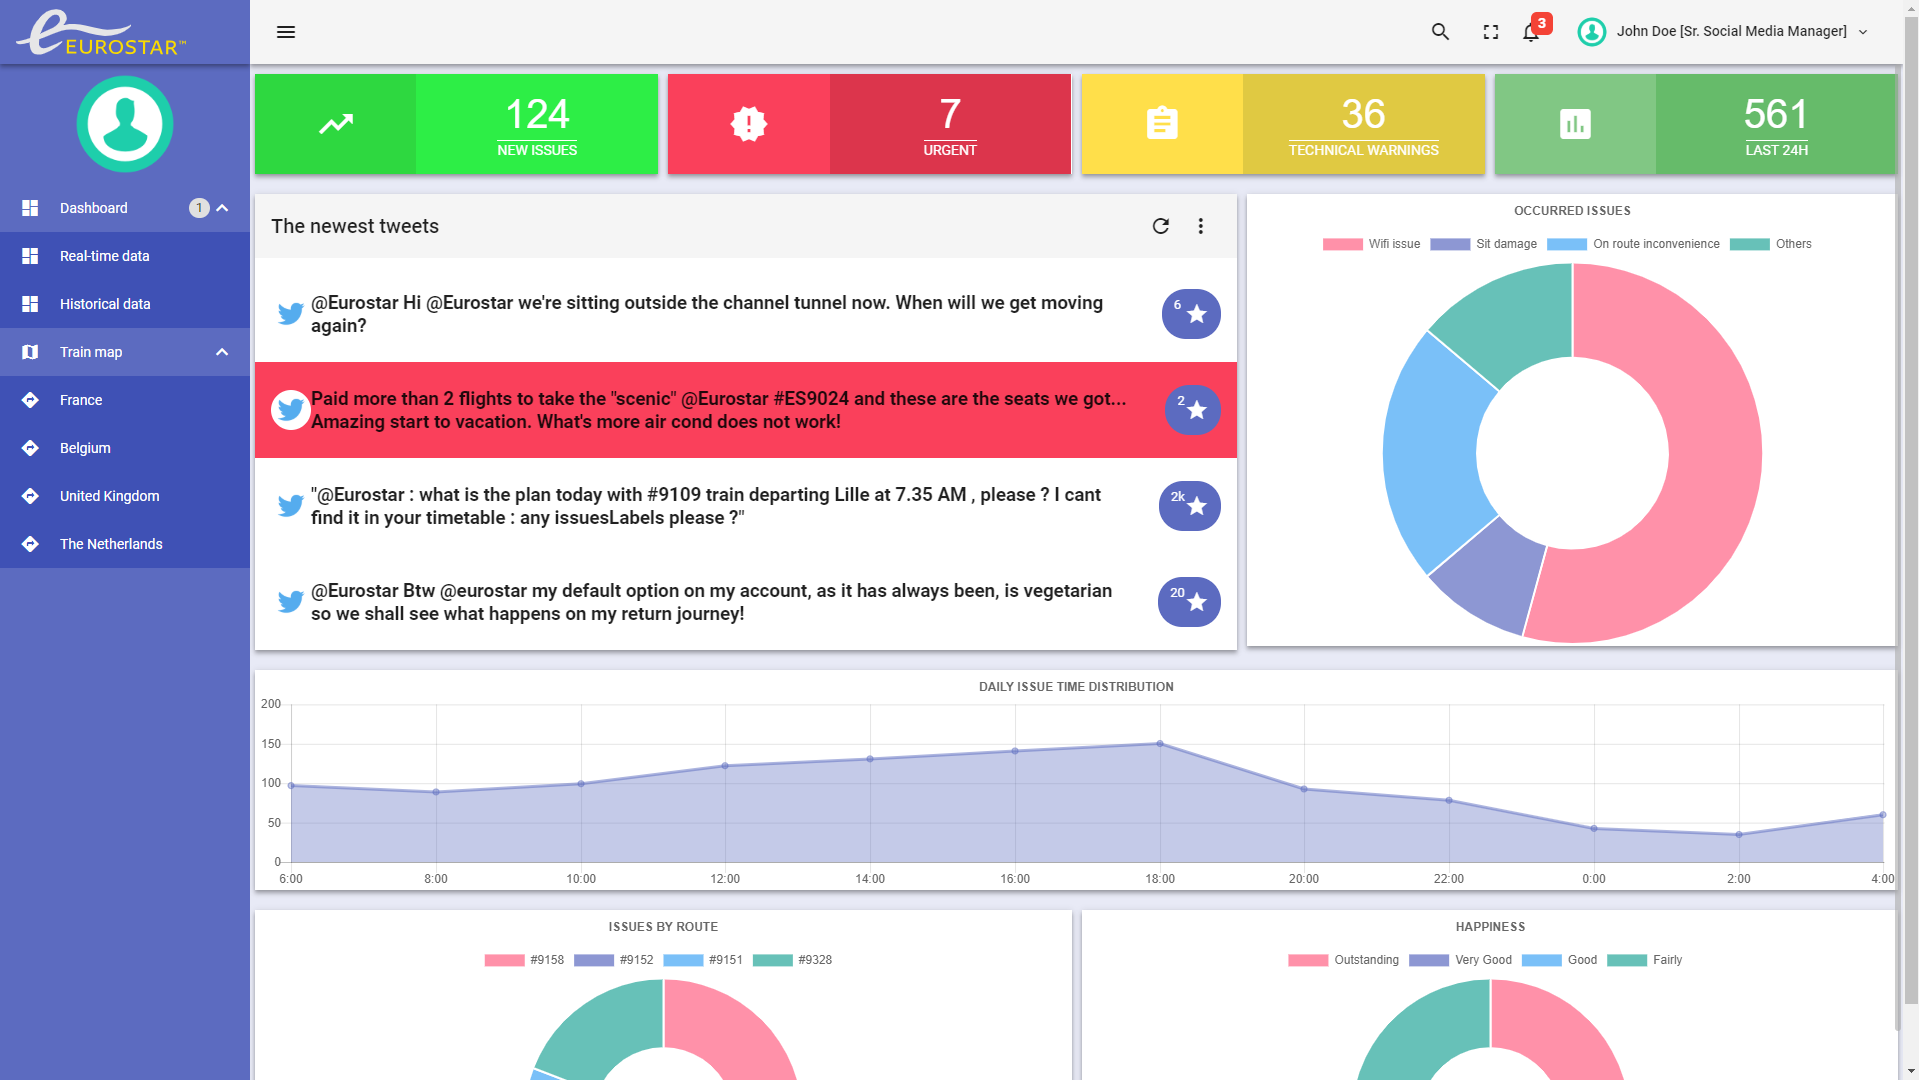Star the #ES9024 seats tweet (2)
This screenshot has height=1080, width=1919.
click(x=1192, y=410)
